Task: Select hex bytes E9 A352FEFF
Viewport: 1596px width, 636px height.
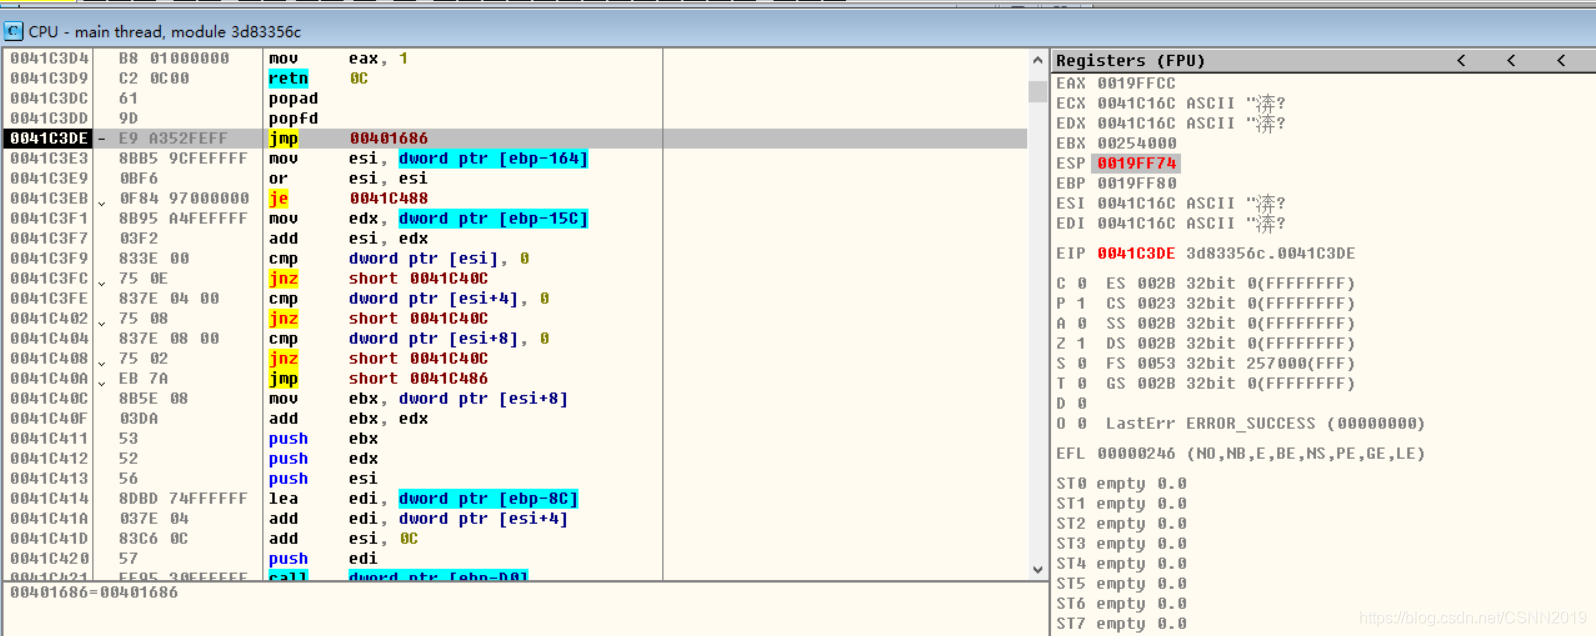Action: pos(173,138)
